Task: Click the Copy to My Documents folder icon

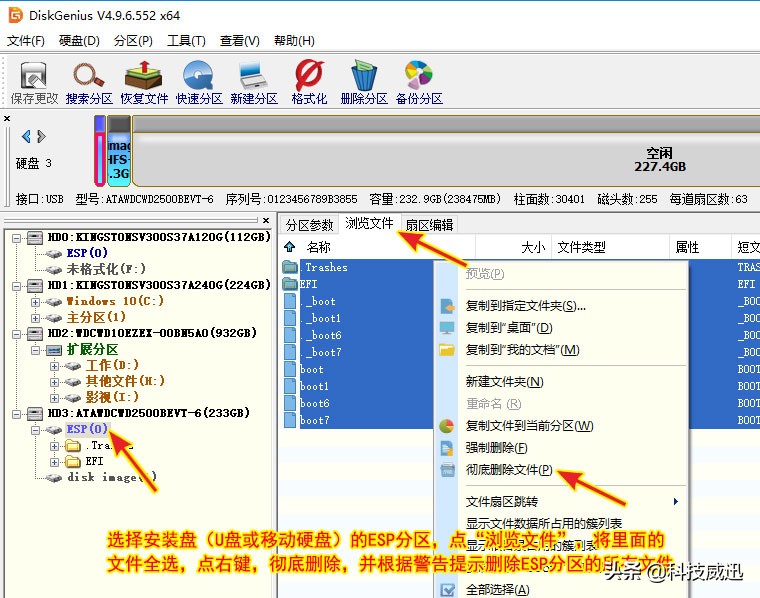Action: coord(447,349)
